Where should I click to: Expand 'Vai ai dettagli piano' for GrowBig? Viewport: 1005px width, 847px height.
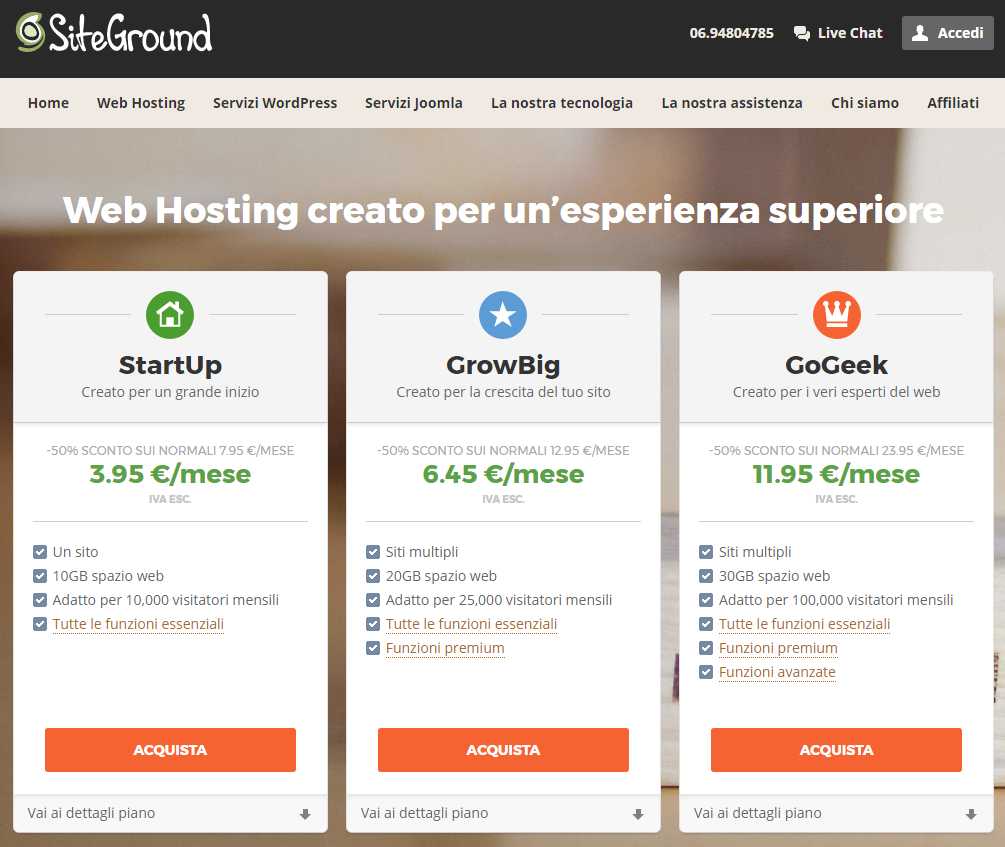[424, 813]
